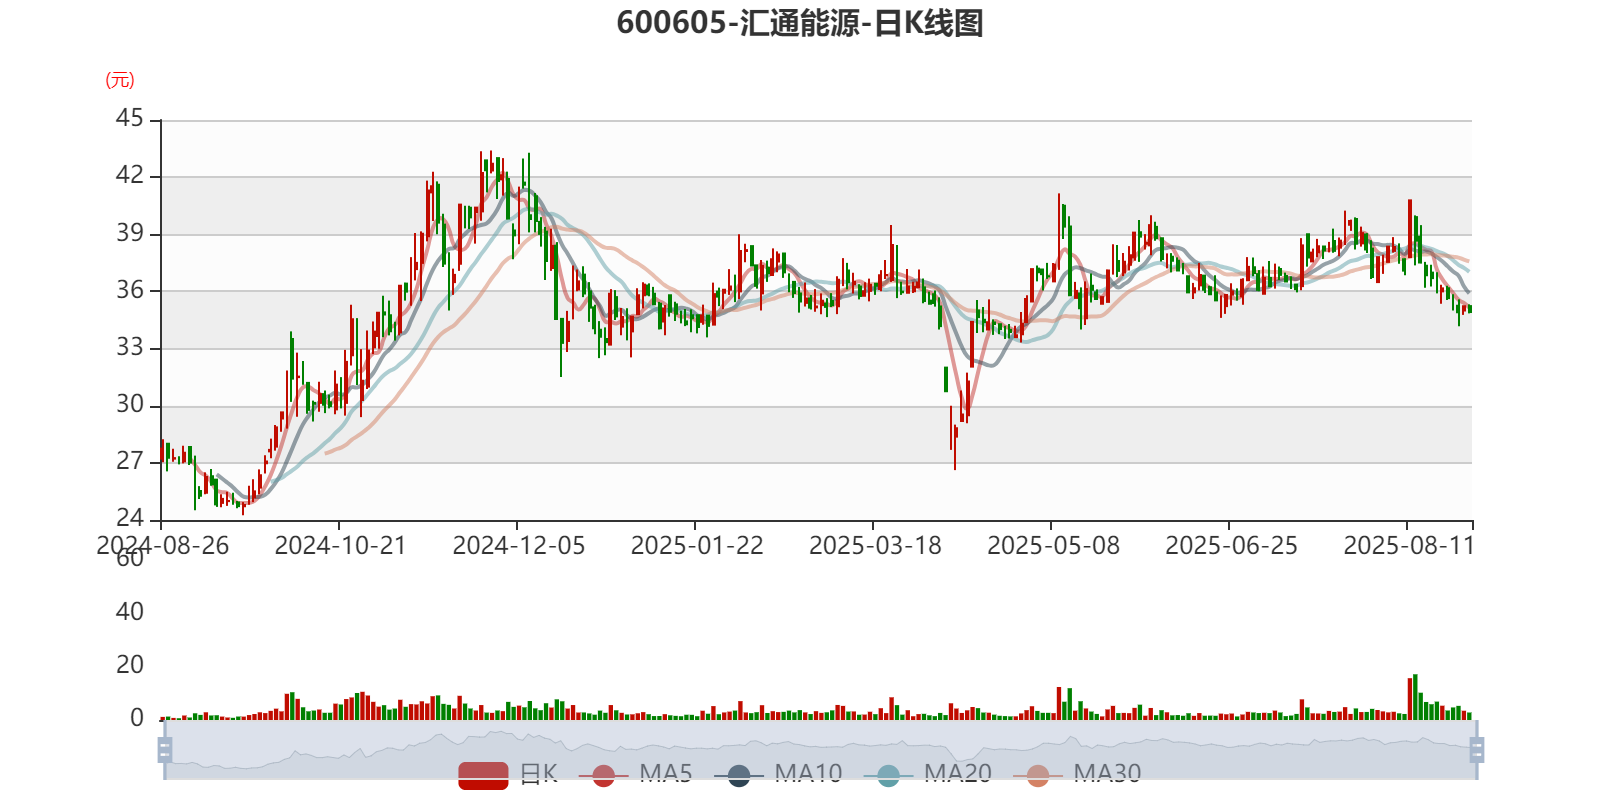Click the 36 price axis label
1600x800 pixels.
tap(130, 290)
